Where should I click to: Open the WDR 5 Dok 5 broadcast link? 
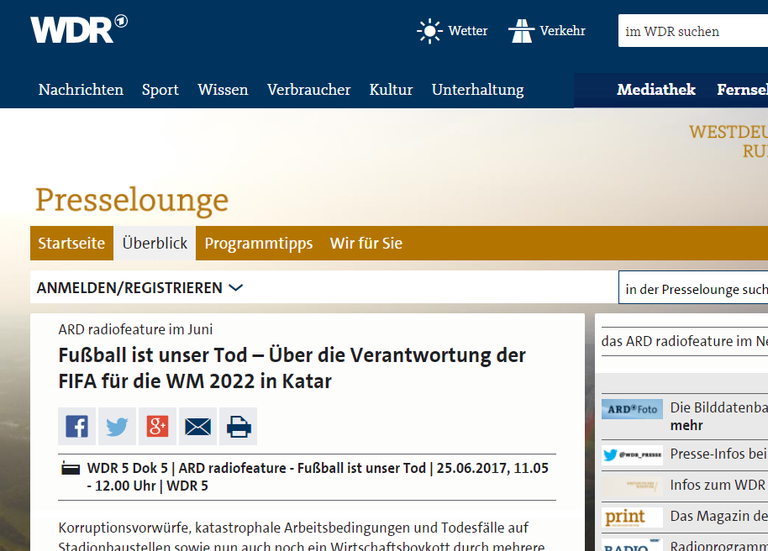[317, 477]
